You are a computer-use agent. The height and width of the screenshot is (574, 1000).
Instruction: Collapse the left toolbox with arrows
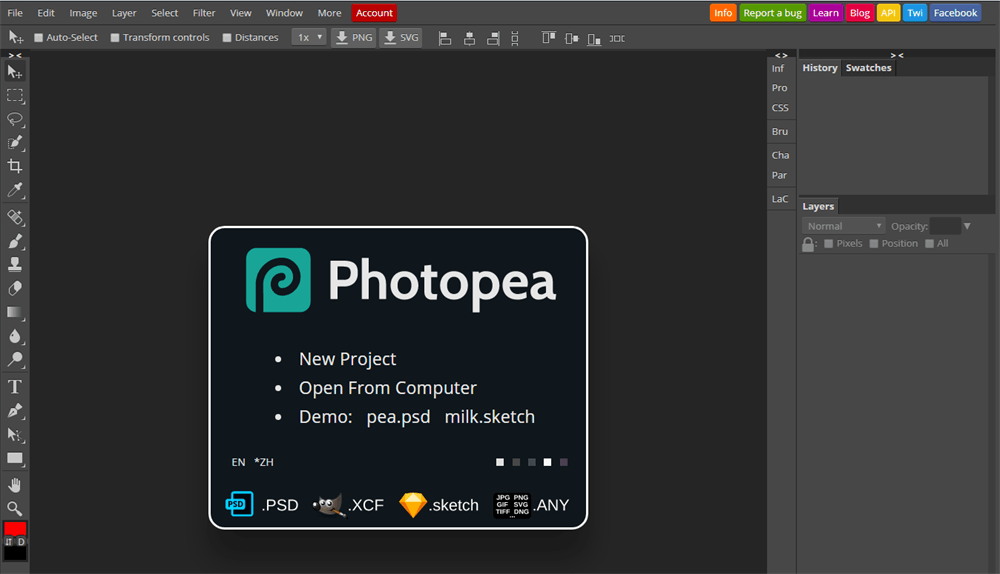tap(15, 55)
